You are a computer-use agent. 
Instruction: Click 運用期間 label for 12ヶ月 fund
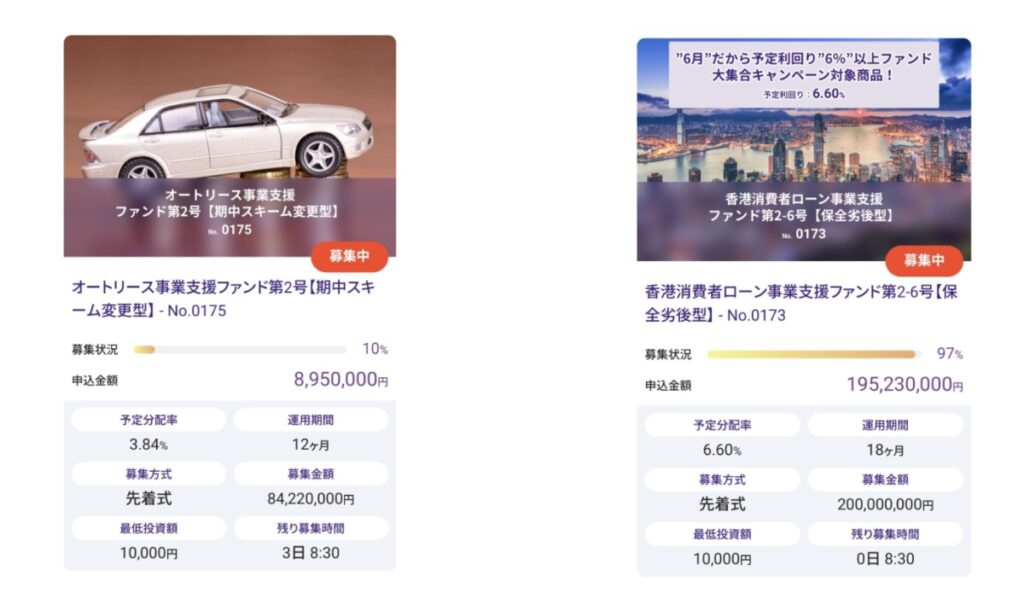pos(310,420)
